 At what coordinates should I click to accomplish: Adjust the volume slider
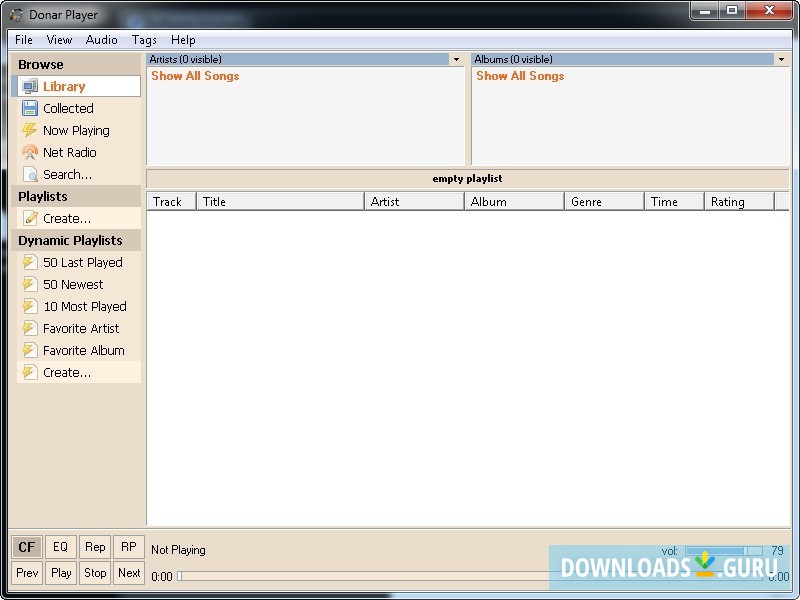(723, 551)
